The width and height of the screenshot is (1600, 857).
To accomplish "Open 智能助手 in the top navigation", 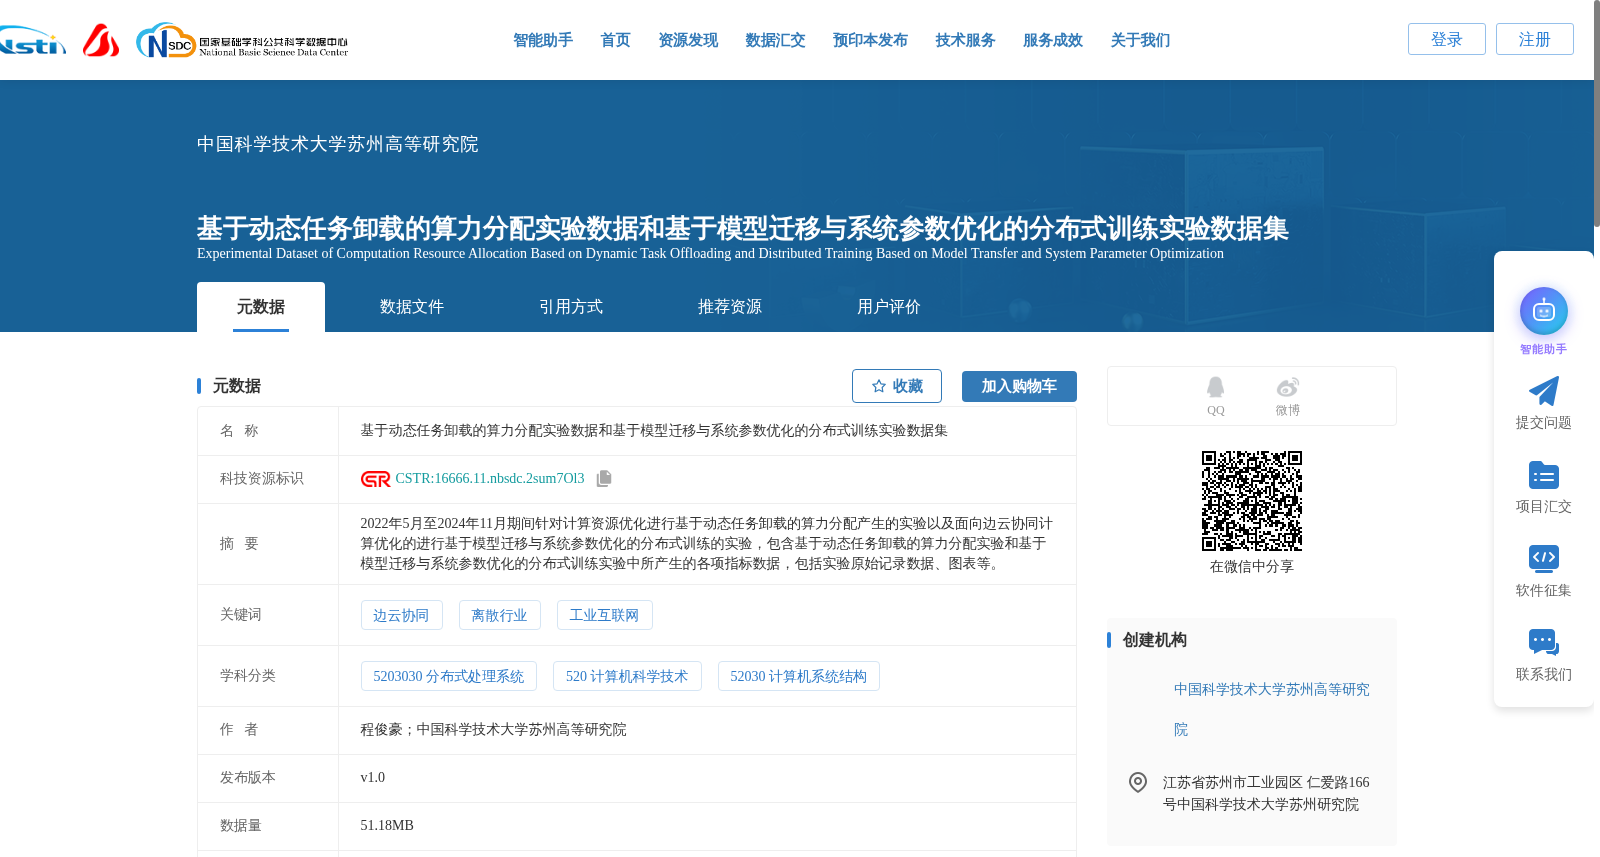I will (543, 40).
